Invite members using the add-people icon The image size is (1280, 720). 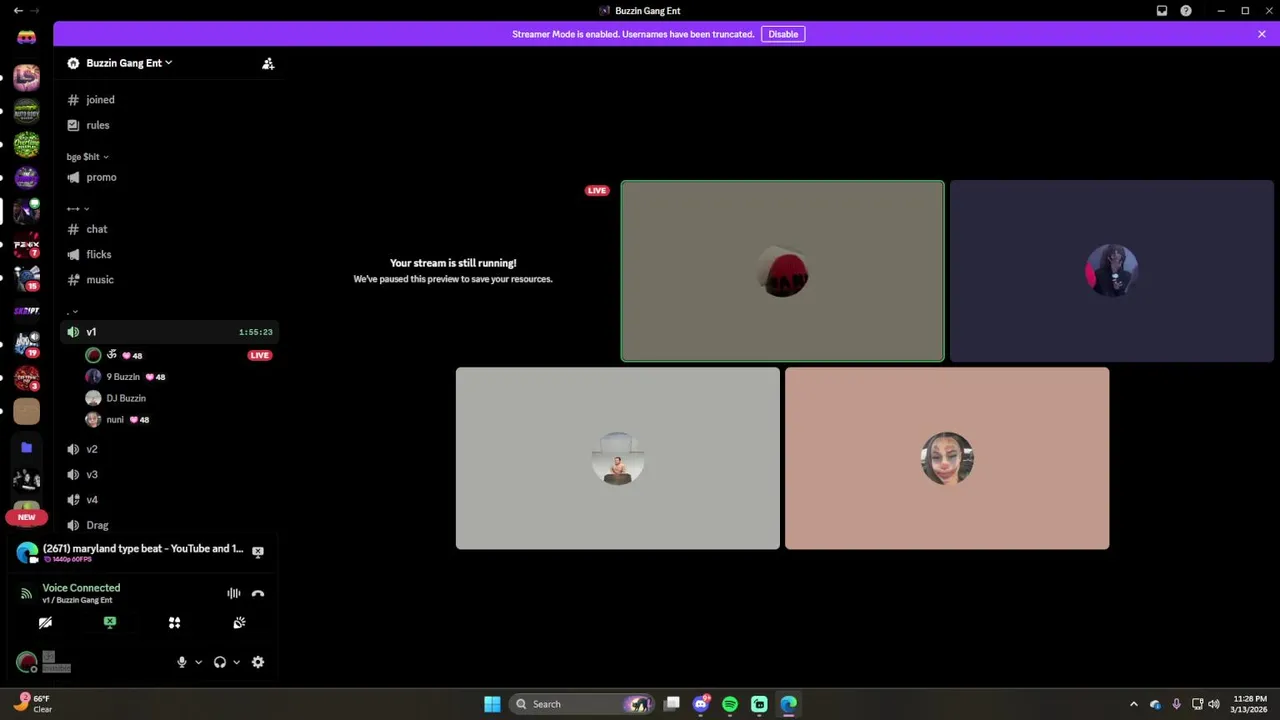click(268, 63)
